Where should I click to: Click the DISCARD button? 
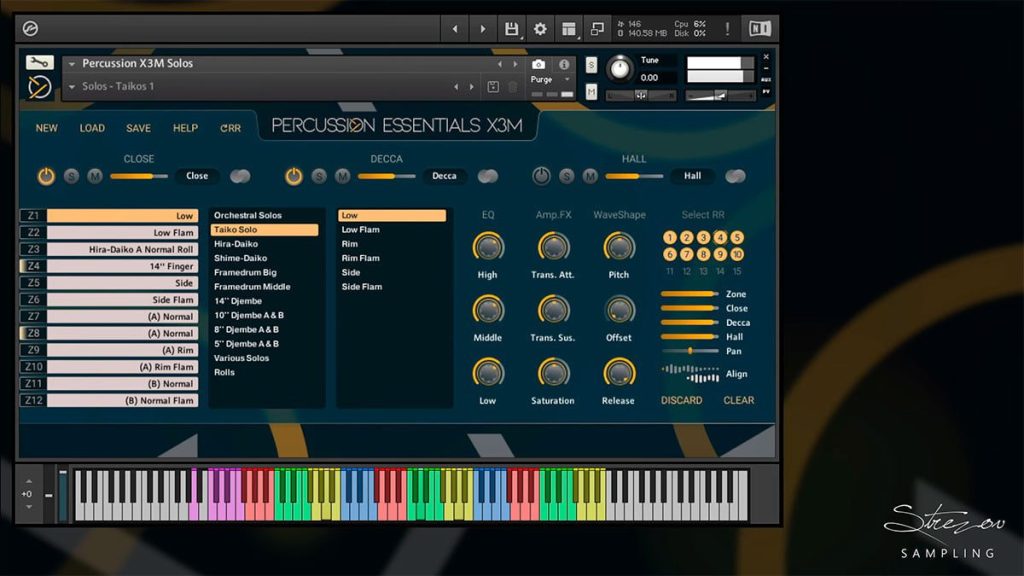[x=681, y=400]
